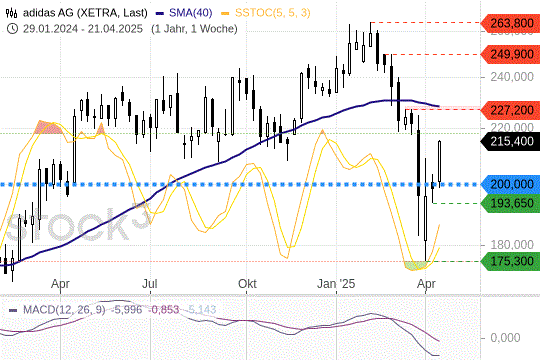Click the MACD color marker dash
The image size is (540, 360).
pyautogui.click(x=13, y=310)
